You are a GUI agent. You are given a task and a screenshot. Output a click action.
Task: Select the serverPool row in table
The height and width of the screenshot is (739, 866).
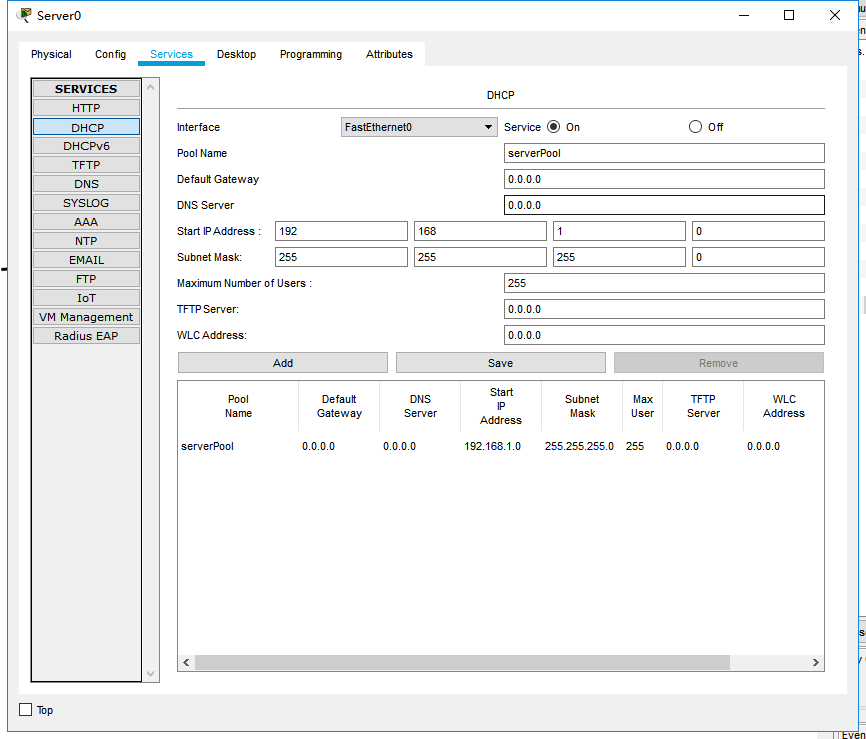coord(207,446)
